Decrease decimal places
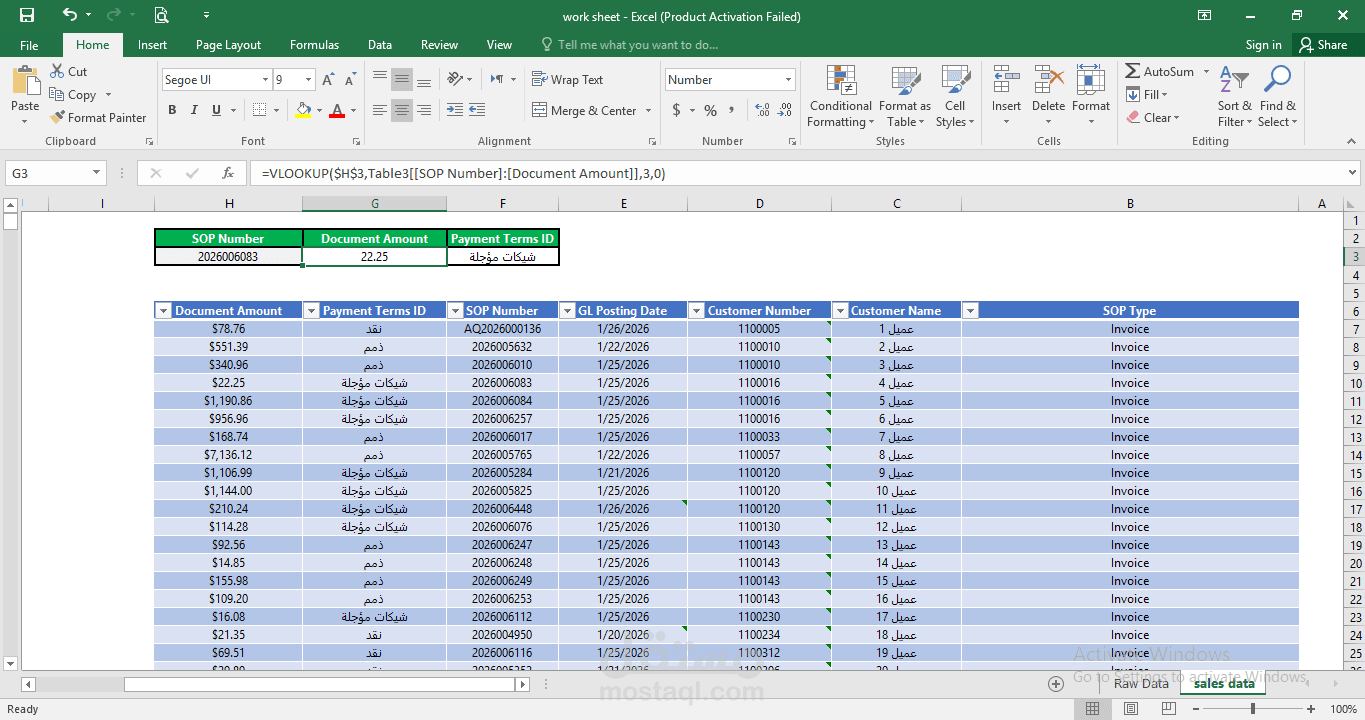 (784, 110)
